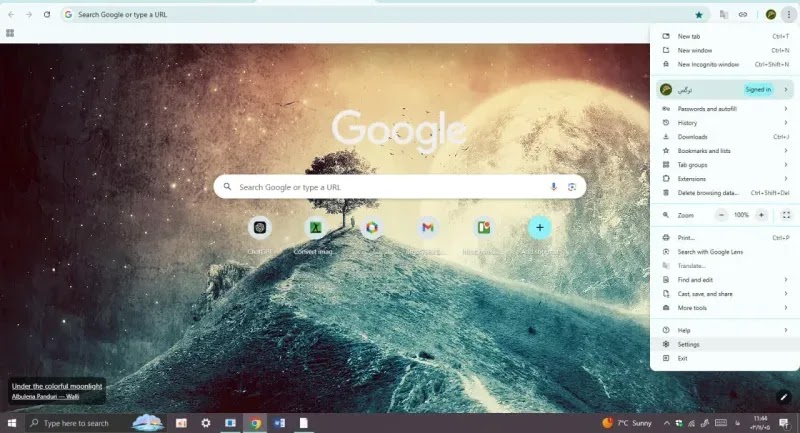This screenshot has height=433, width=800.
Task: Expand the Help submenu
Action: point(724,330)
